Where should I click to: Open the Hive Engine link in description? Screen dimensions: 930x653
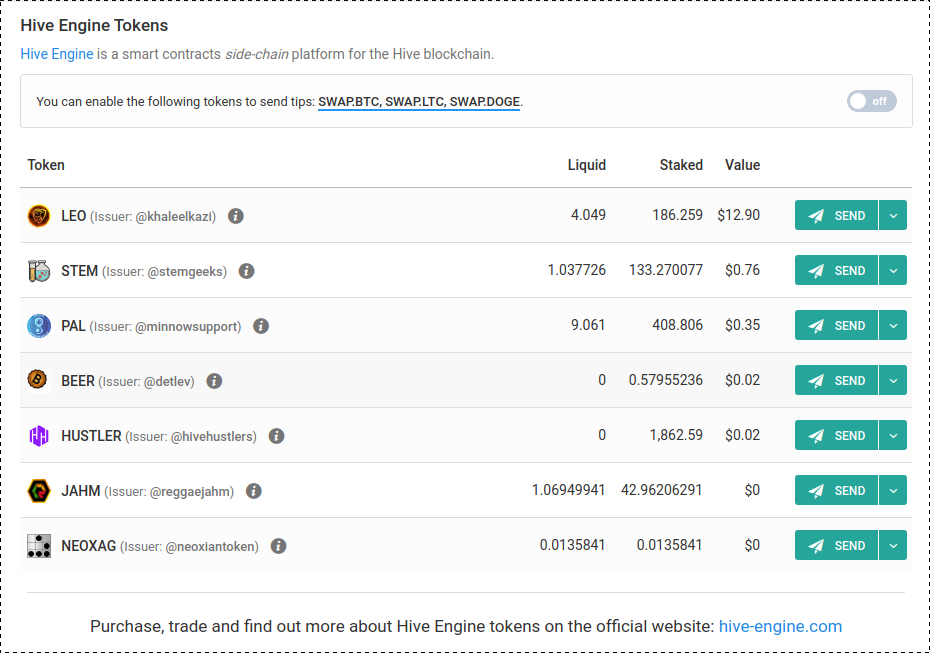pos(57,54)
